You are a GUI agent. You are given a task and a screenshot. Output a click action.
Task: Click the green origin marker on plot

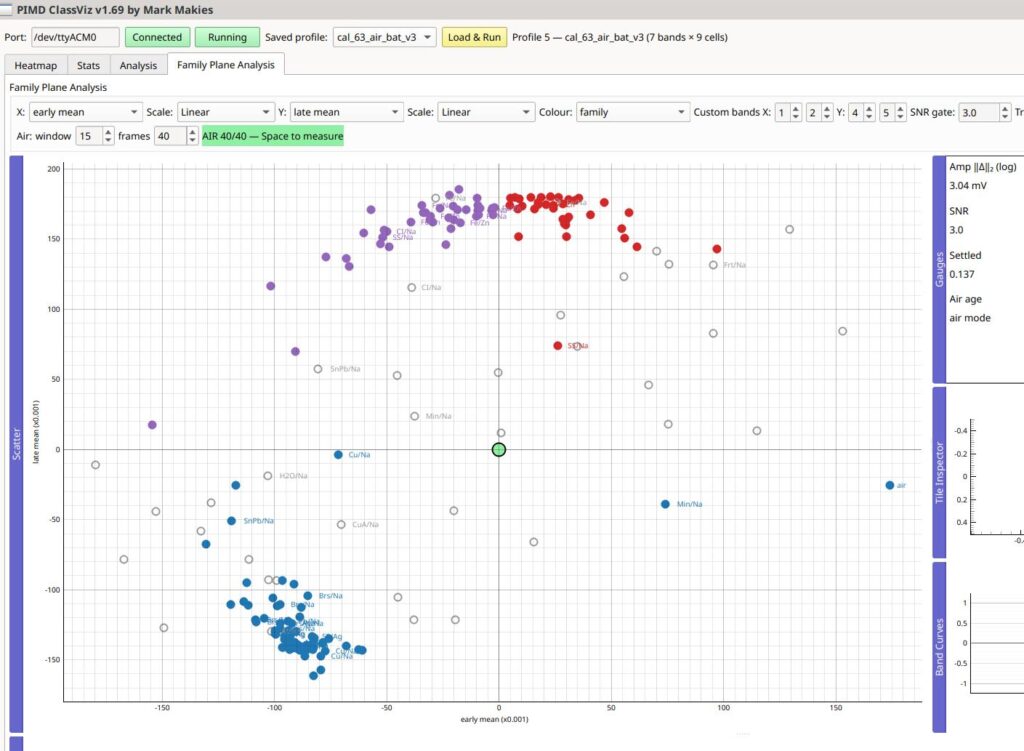(x=499, y=449)
